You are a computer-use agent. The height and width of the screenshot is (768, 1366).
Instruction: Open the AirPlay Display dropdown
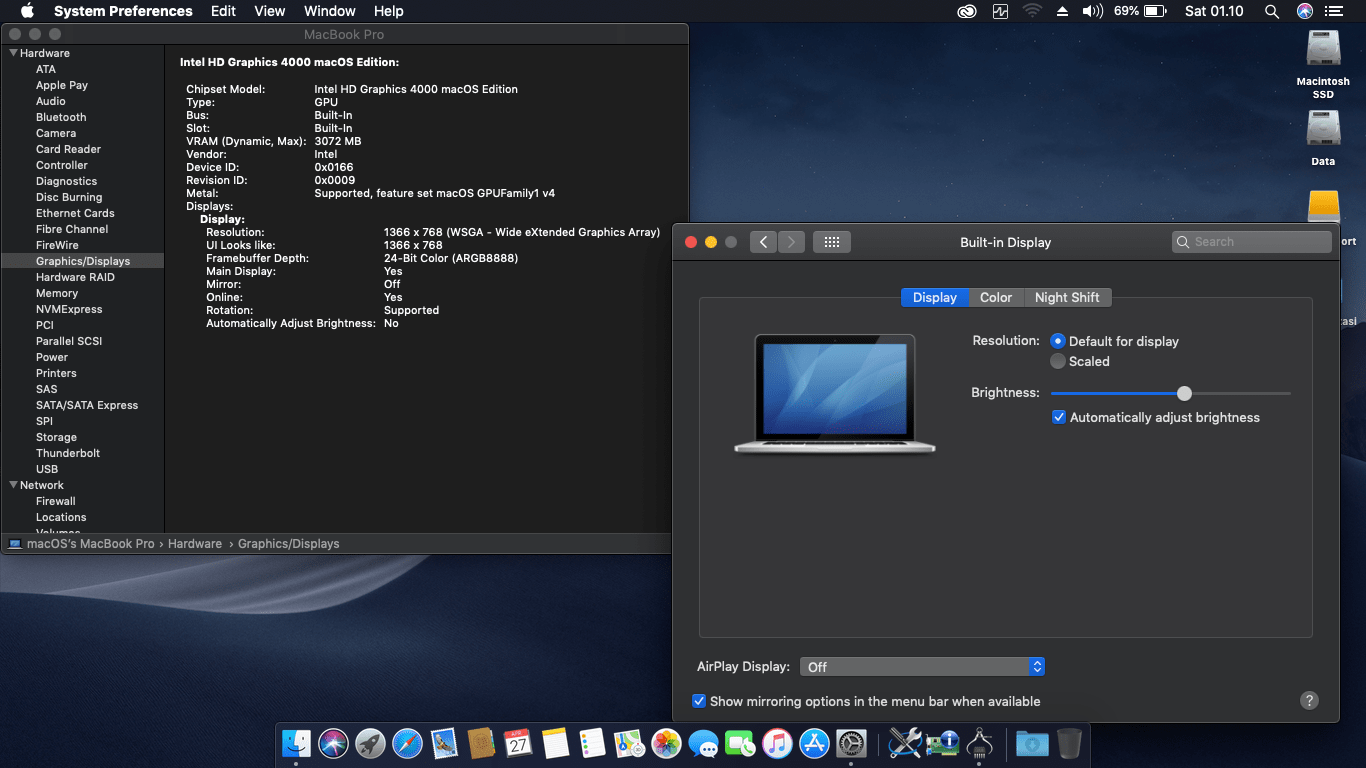pos(921,666)
